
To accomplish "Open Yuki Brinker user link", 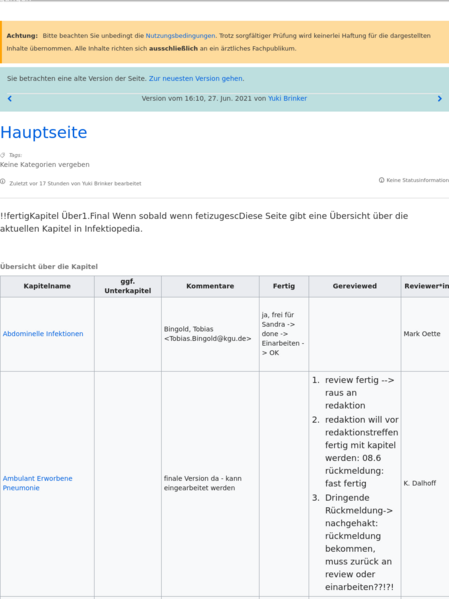I will 287,98.
